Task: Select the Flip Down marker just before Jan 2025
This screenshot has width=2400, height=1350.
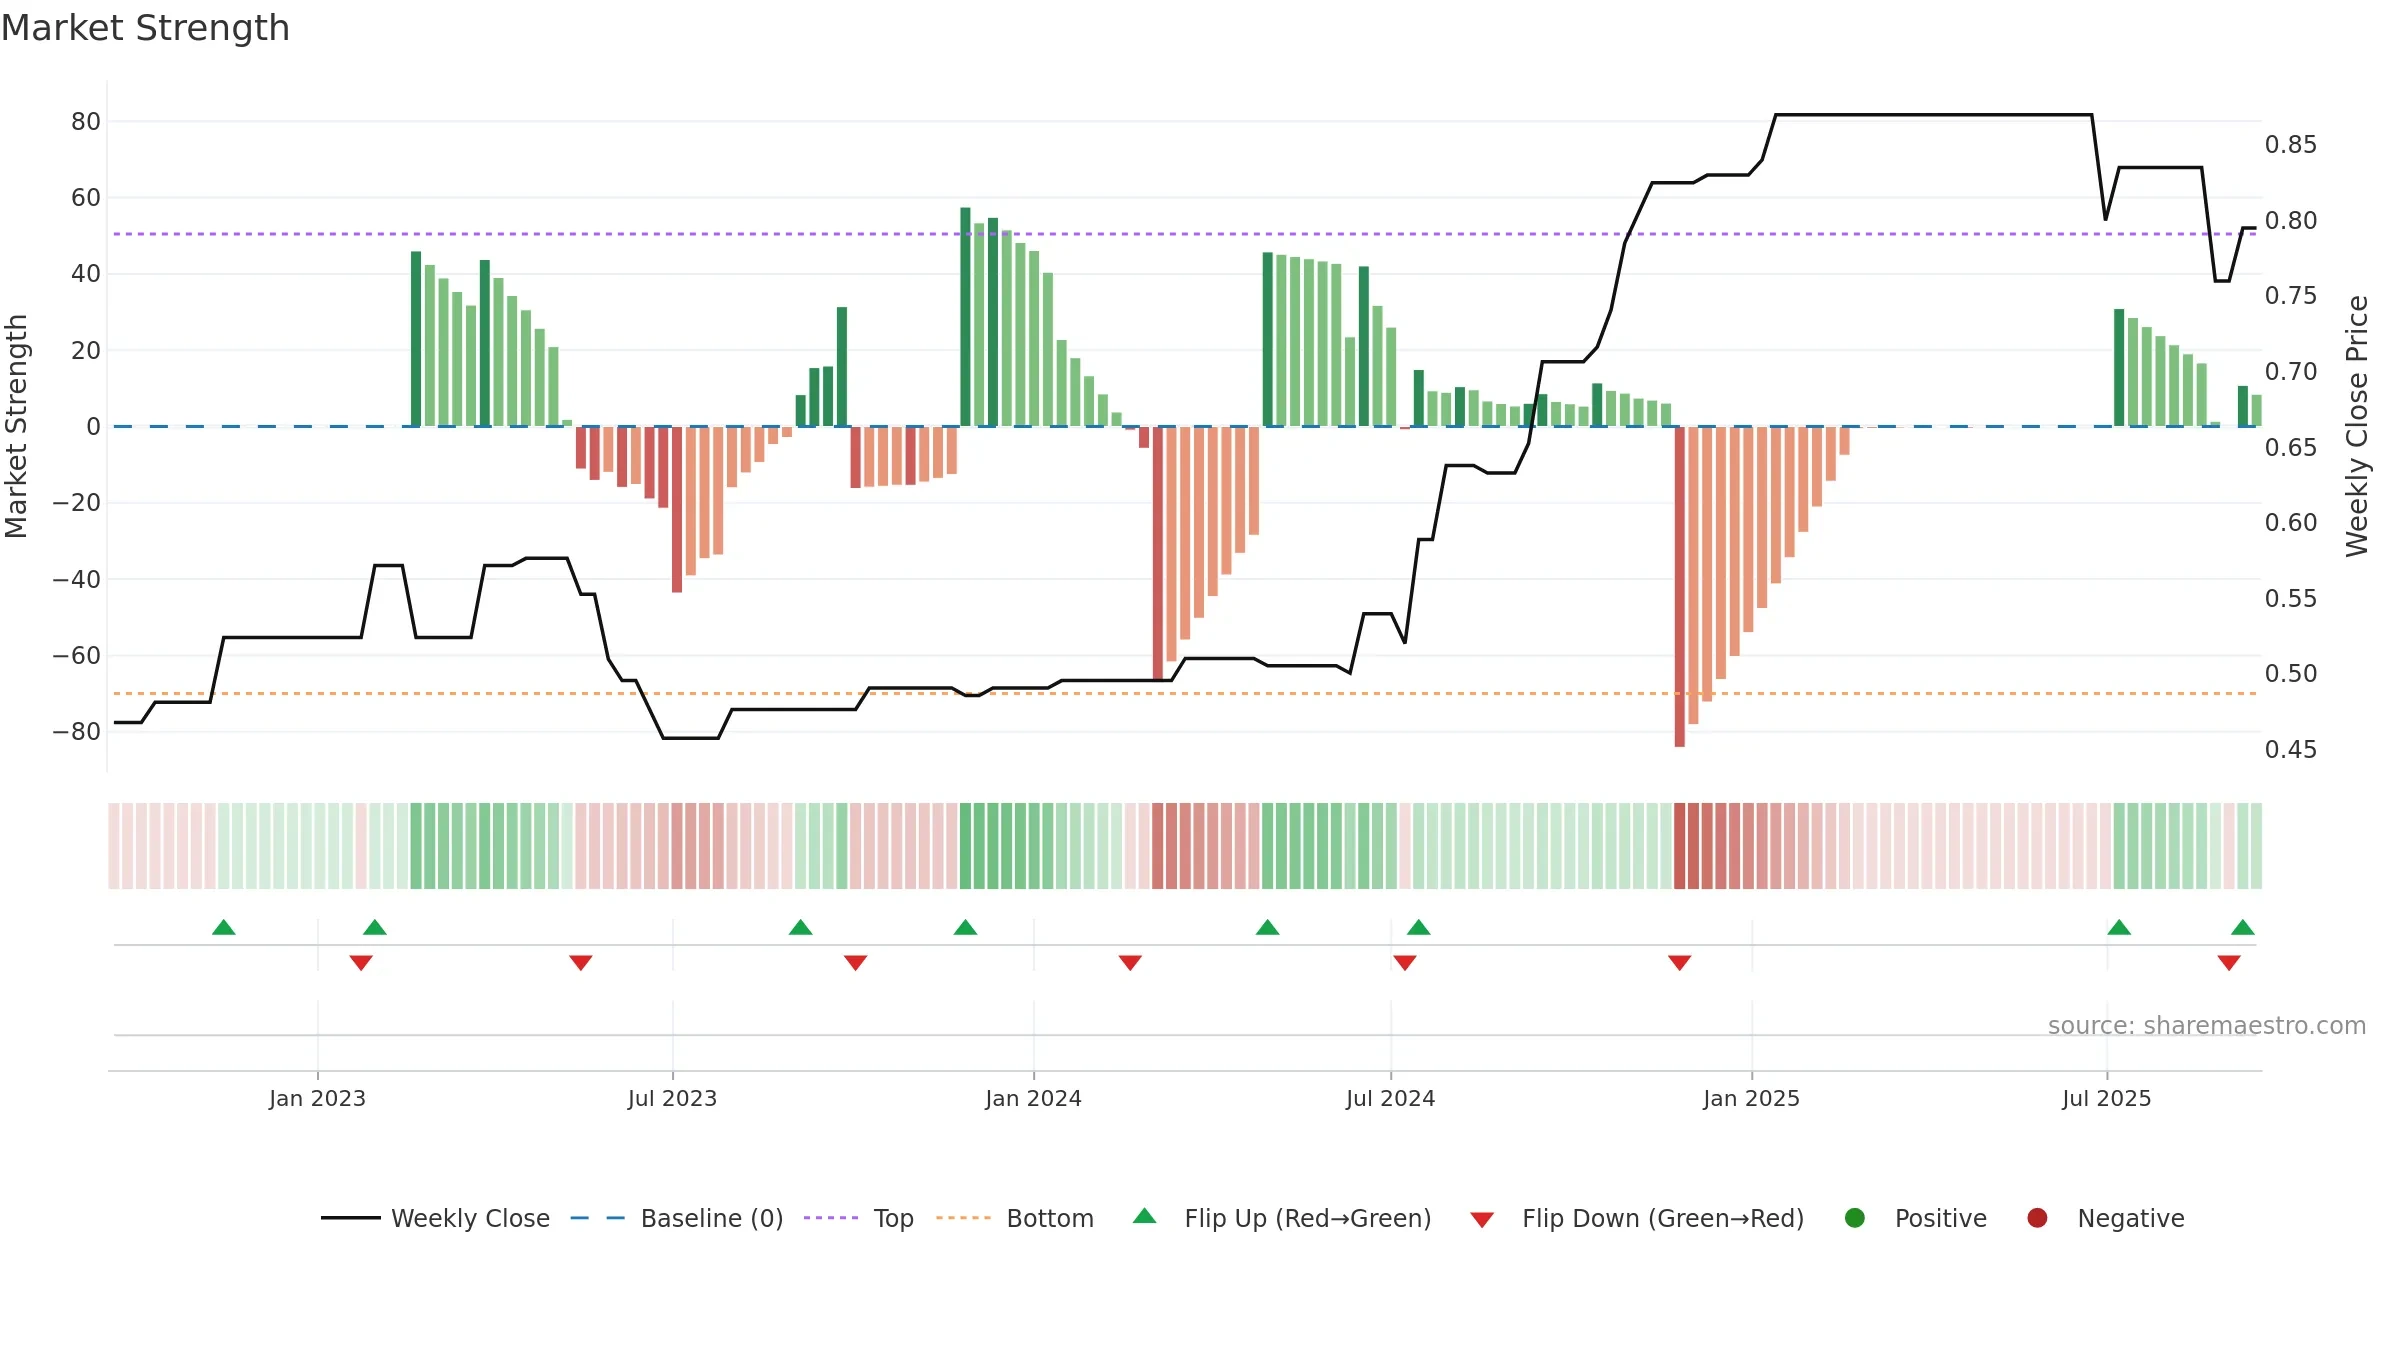Action: pos(1680,963)
